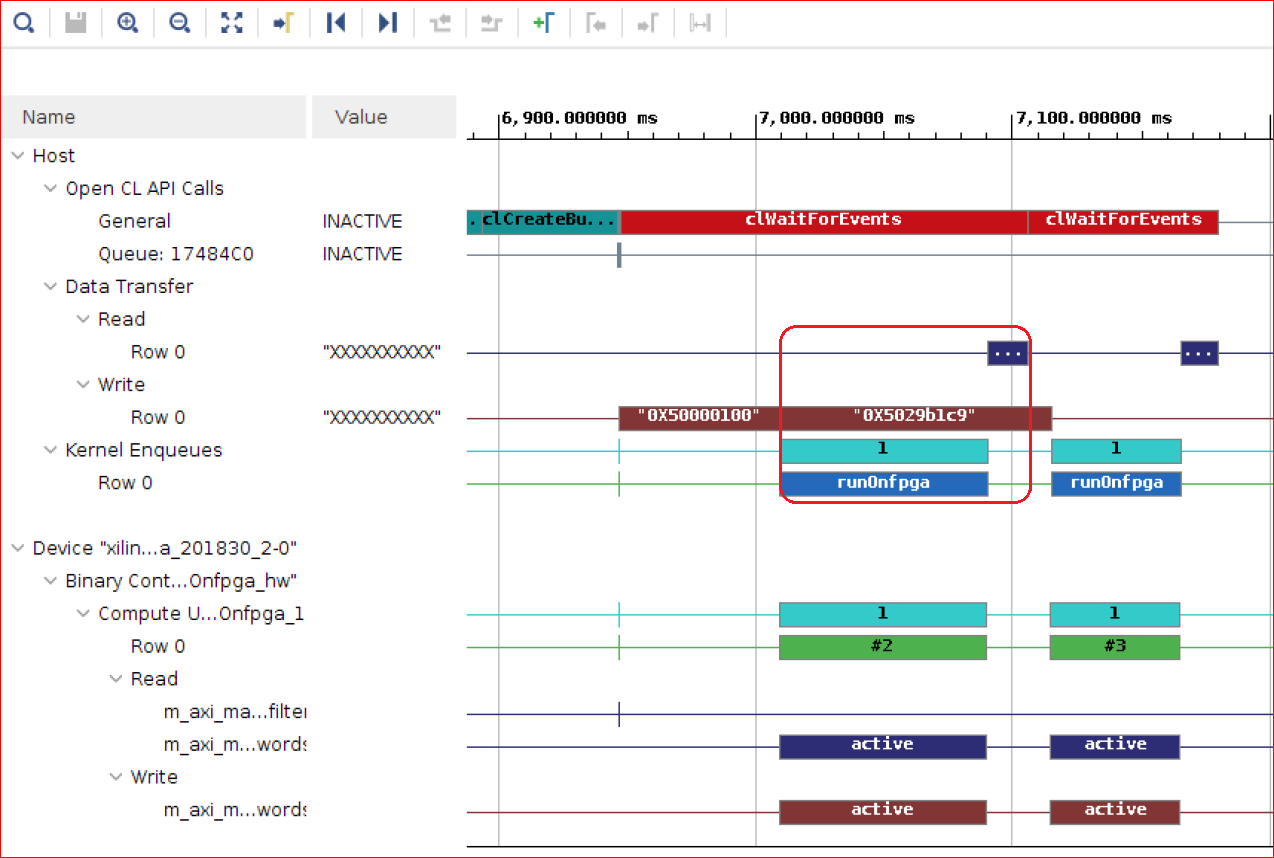This screenshot has width=1274, height=858.
Task: Collapse the Host tree group
Action: [18, 156]
